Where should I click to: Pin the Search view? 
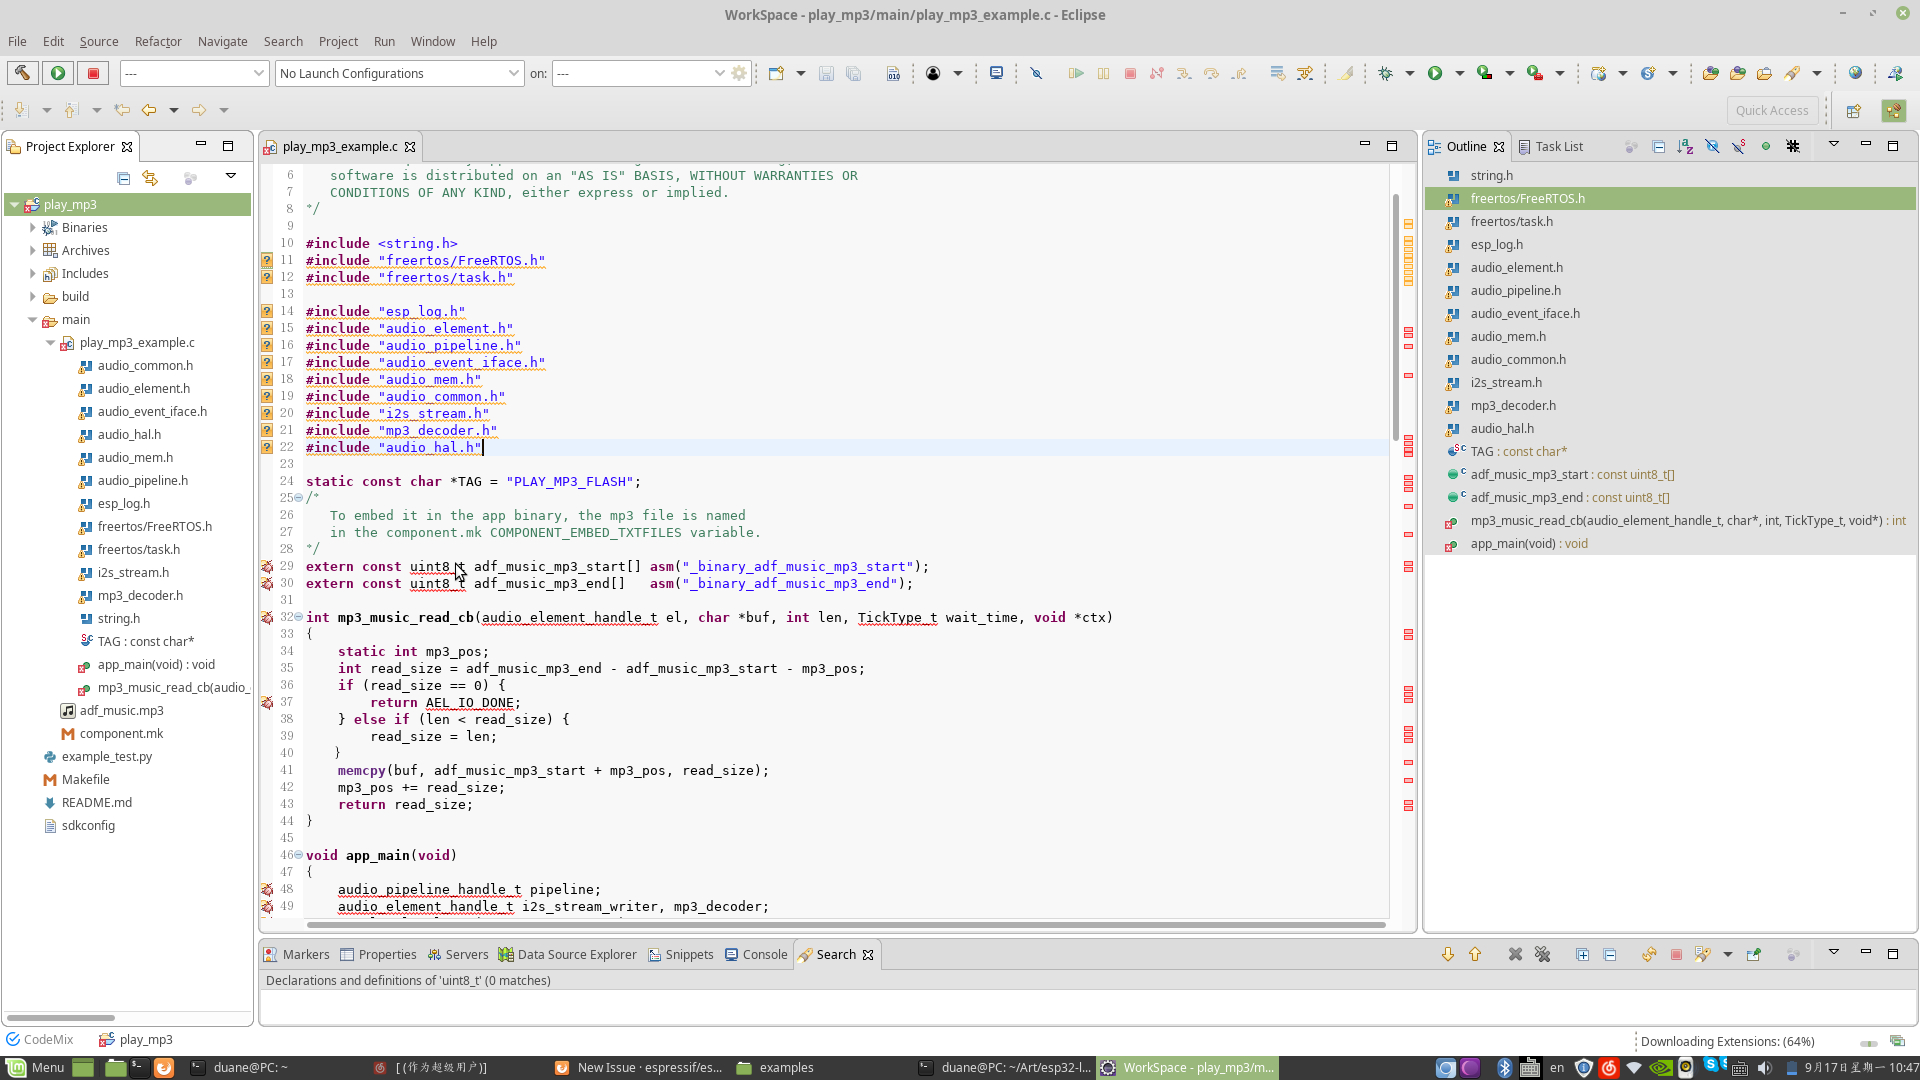(x=1753, y=955)
